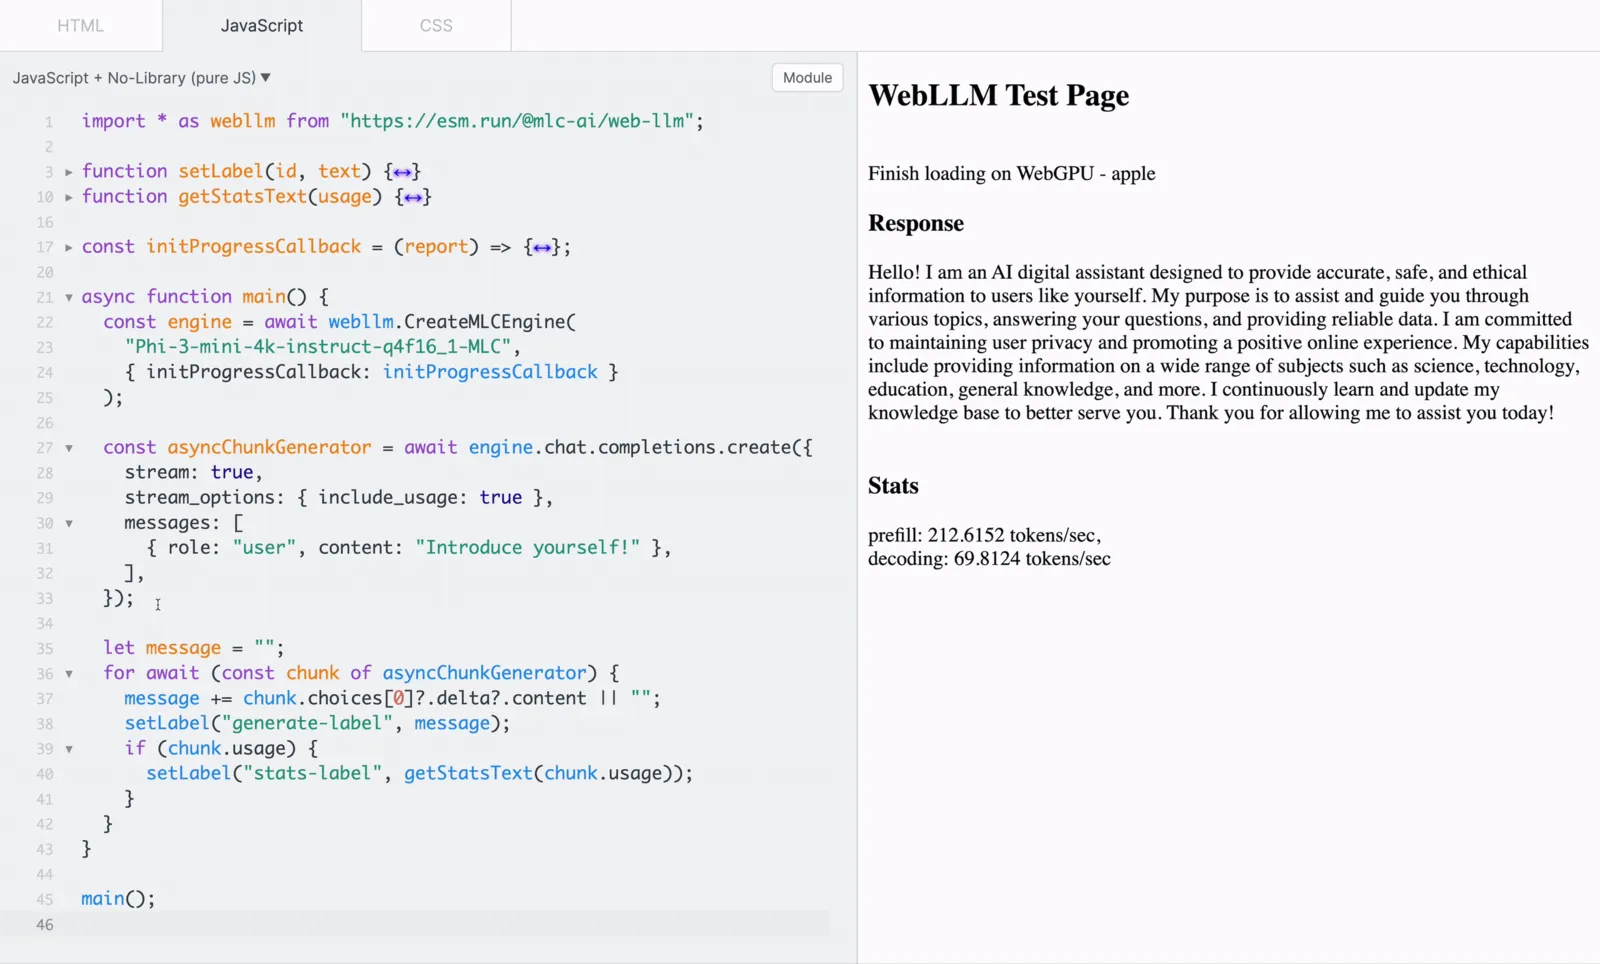Switch to the CSS tab
1600x964 pixels.
(x=436, y=25)
